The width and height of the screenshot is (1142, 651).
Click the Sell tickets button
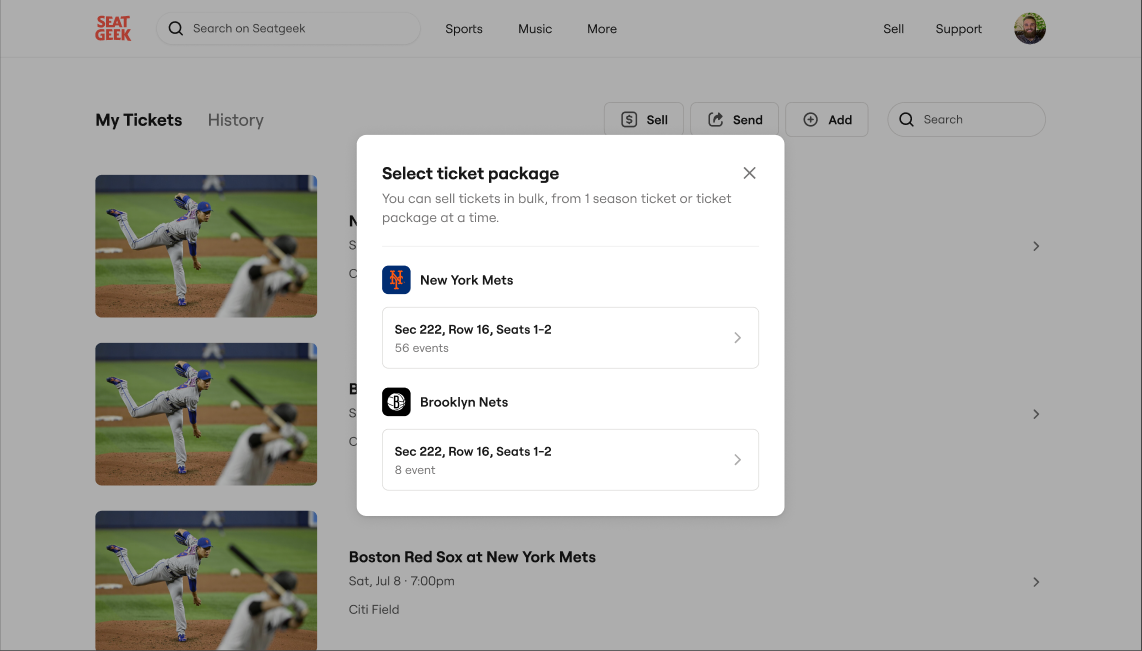pos(644,119)
